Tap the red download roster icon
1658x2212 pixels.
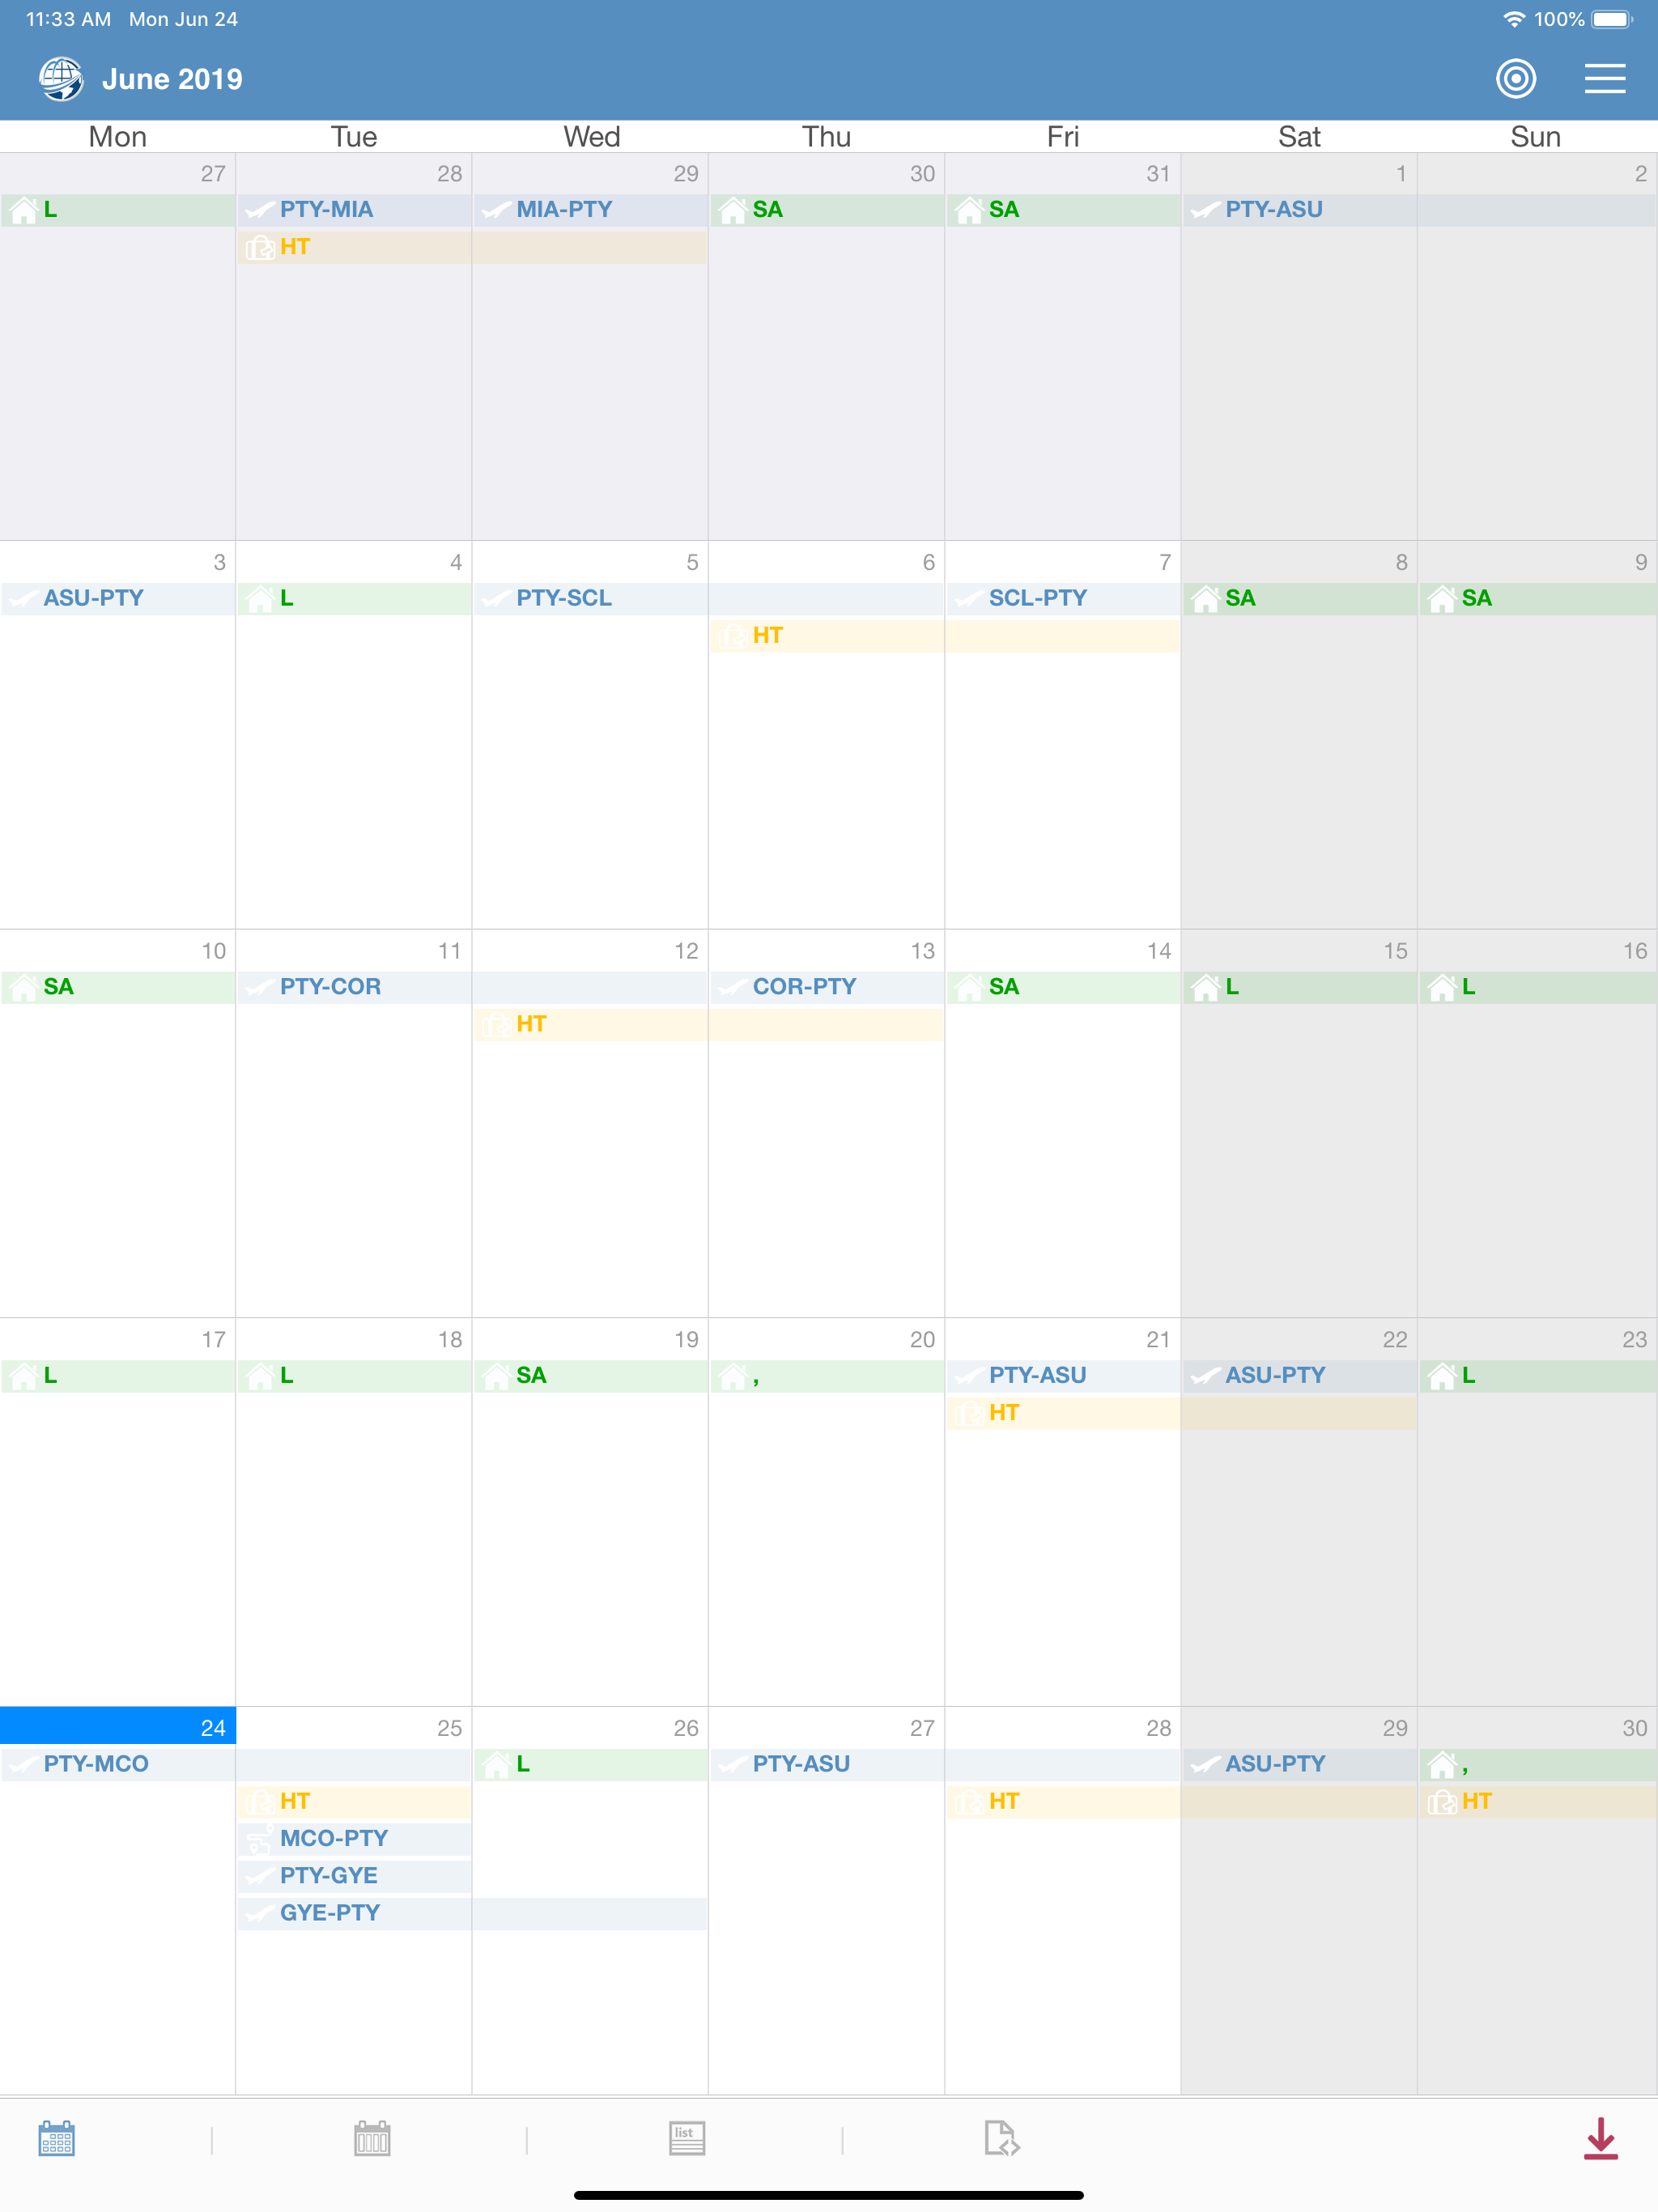(x=1600, y=2138)
